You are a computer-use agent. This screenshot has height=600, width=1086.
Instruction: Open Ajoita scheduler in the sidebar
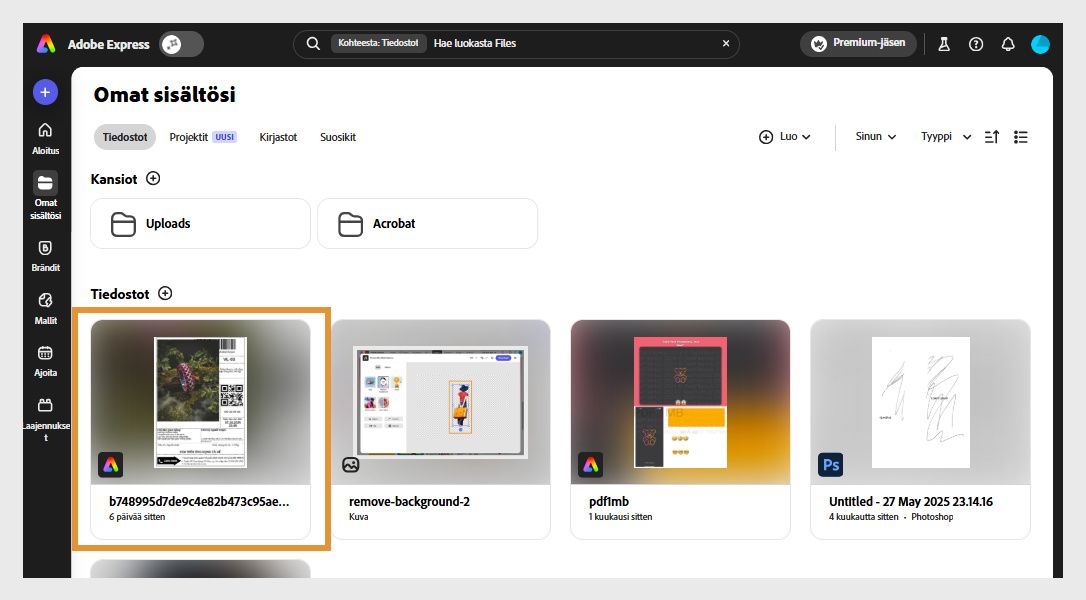[45, 360]
